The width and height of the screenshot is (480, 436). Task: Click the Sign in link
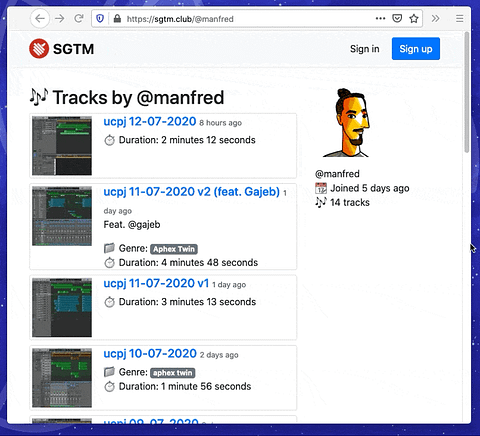365,49
